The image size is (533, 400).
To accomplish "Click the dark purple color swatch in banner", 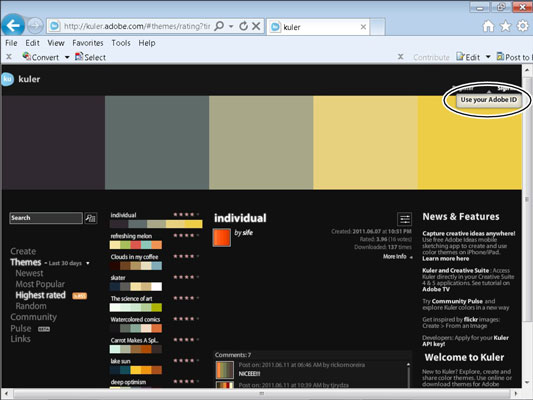I will tap(53, 142).
